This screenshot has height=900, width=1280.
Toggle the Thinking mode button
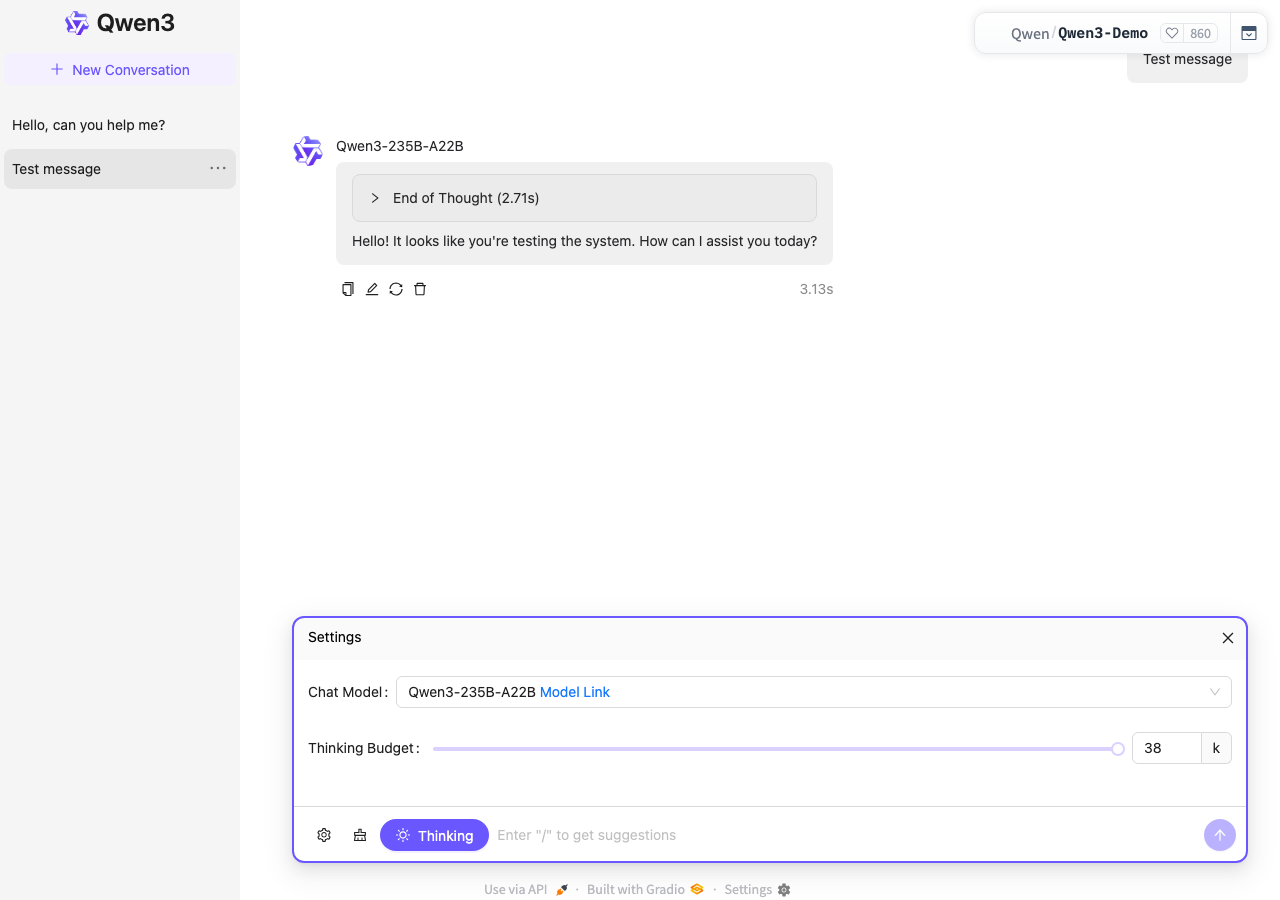point(434,835)
